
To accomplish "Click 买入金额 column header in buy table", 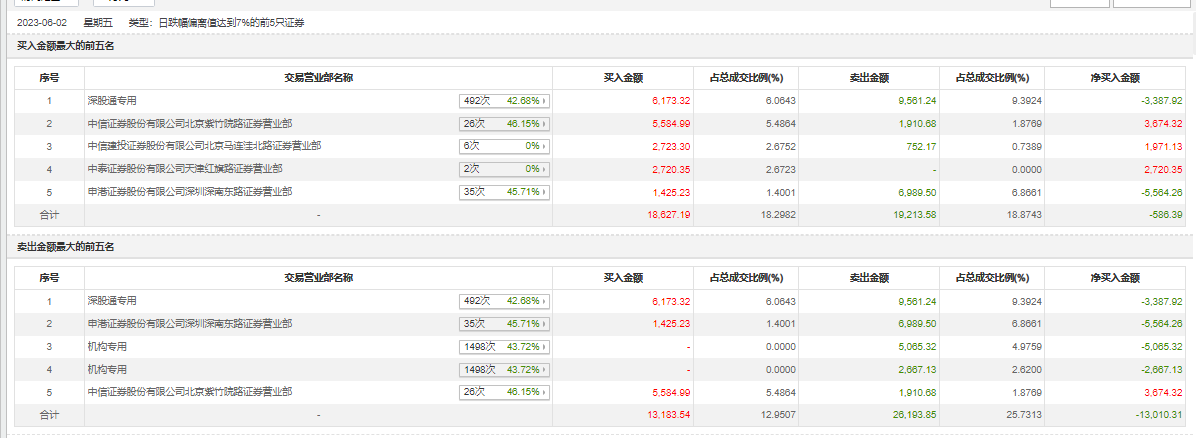I will coord(623,78).
